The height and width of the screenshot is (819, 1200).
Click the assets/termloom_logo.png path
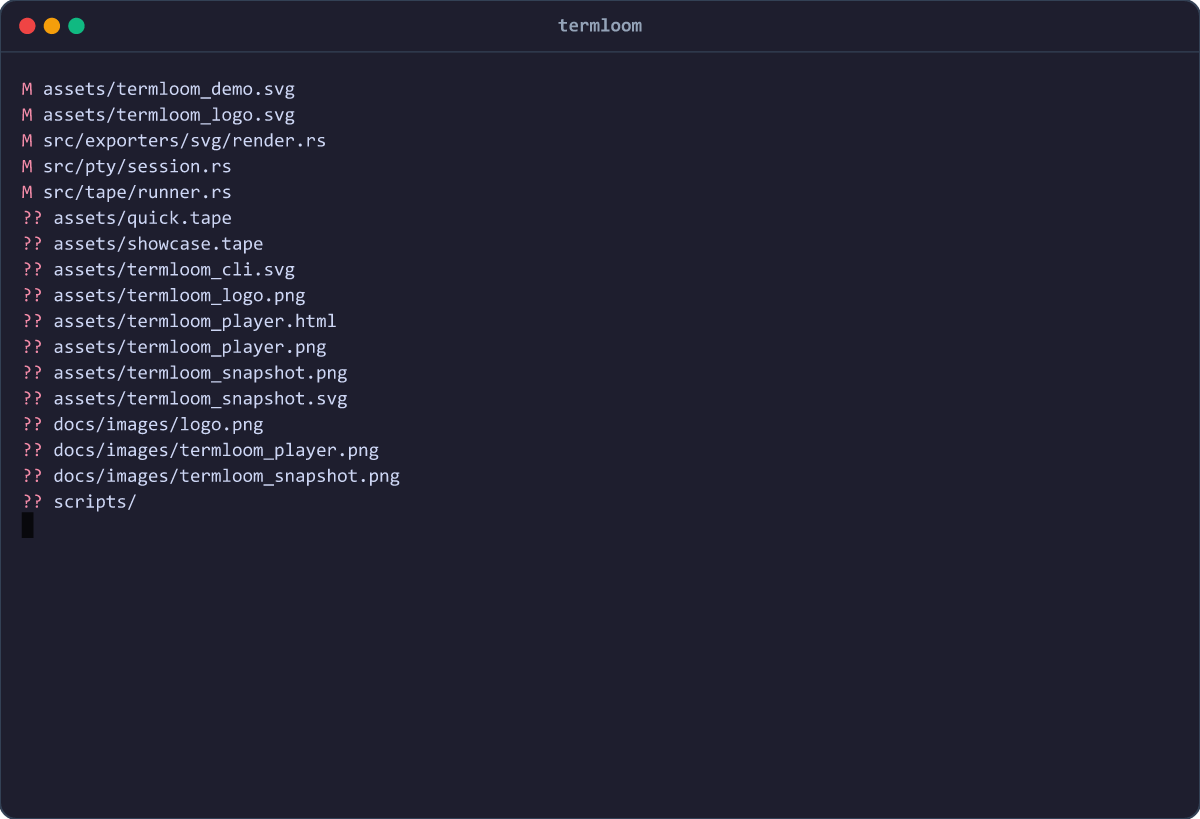(179, 296)
